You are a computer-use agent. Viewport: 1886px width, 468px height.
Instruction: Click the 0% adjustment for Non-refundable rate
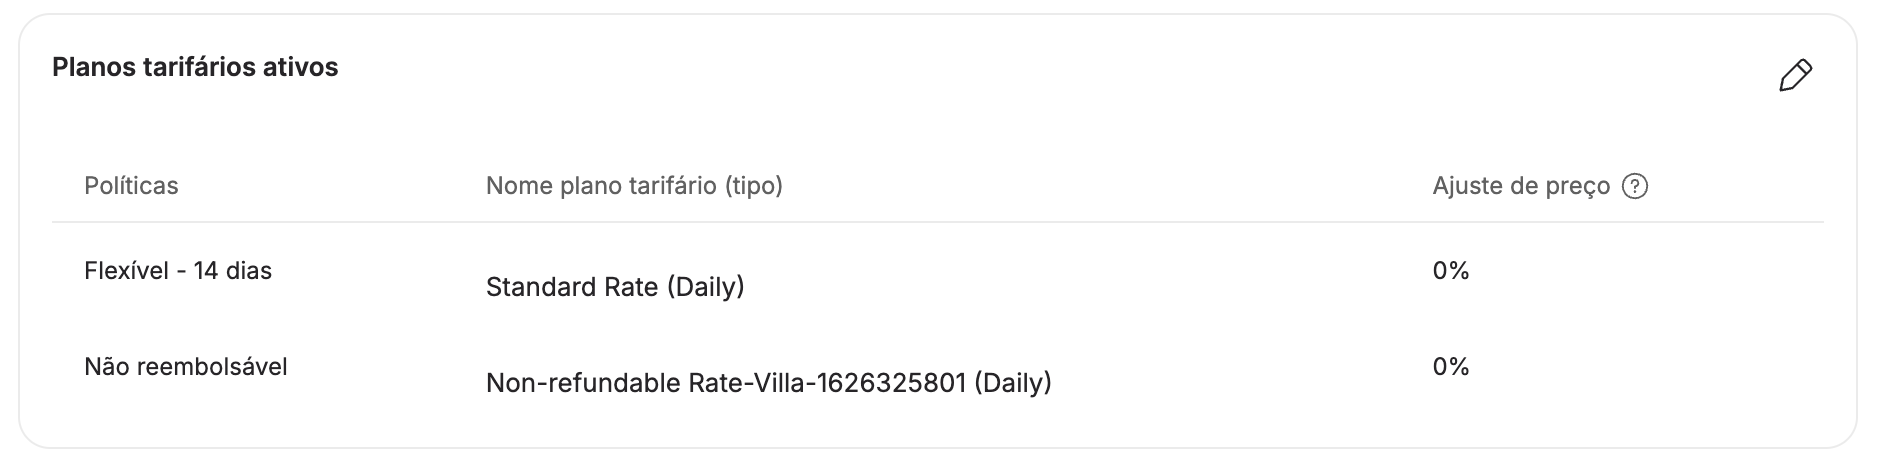coord(1450,367)
